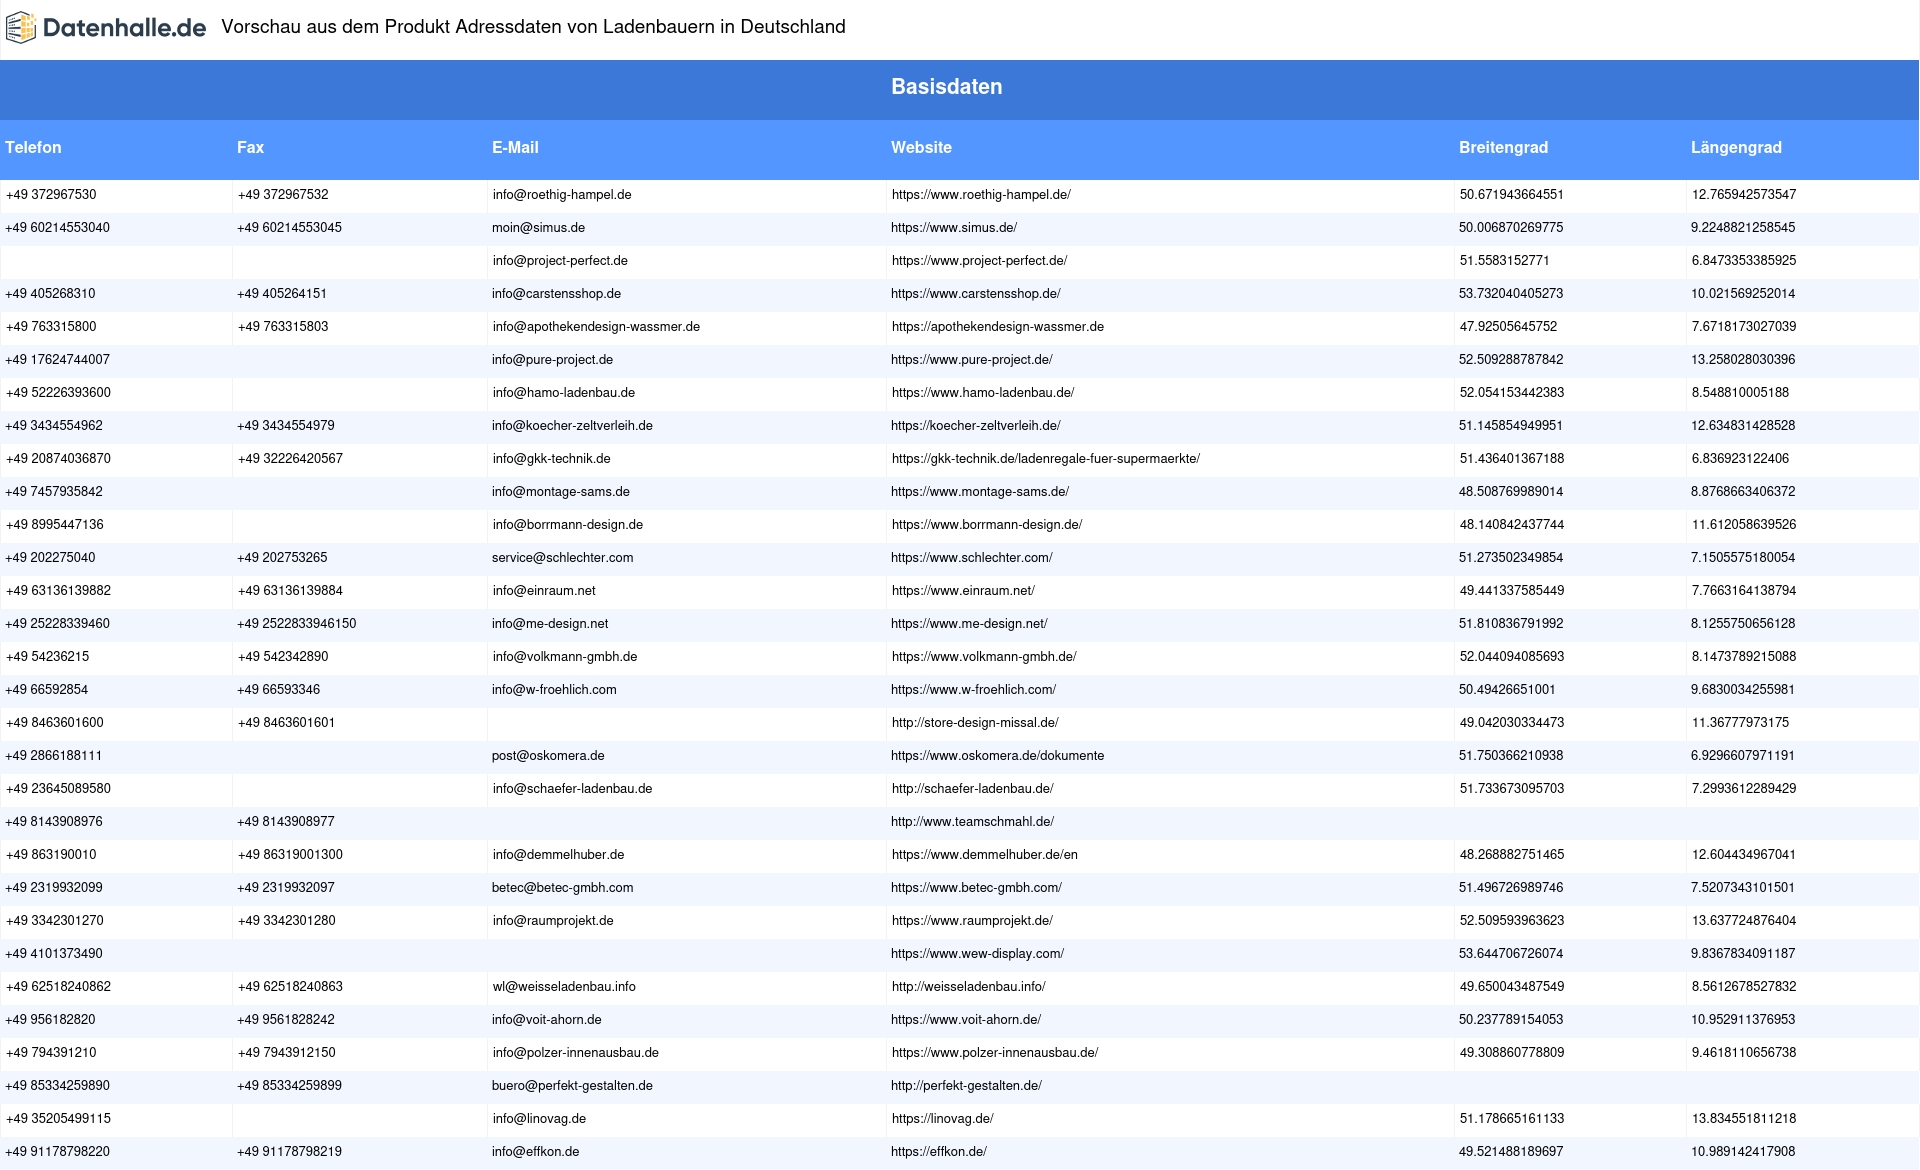Image resolution: width=1920 pixels, height=1170 pixels.
Task: Click the E-Mail column header
Action: [x=515, y=147]
